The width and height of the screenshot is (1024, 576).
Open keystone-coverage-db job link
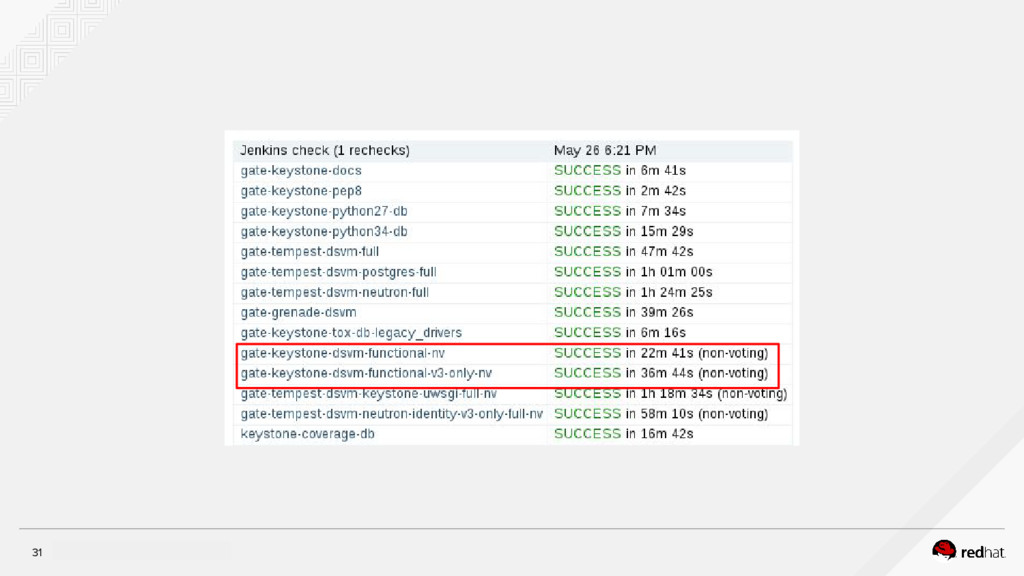tap(307, 434)
